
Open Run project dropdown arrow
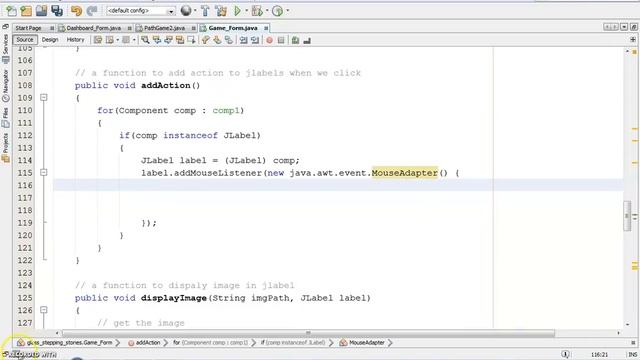click(247, 11)
